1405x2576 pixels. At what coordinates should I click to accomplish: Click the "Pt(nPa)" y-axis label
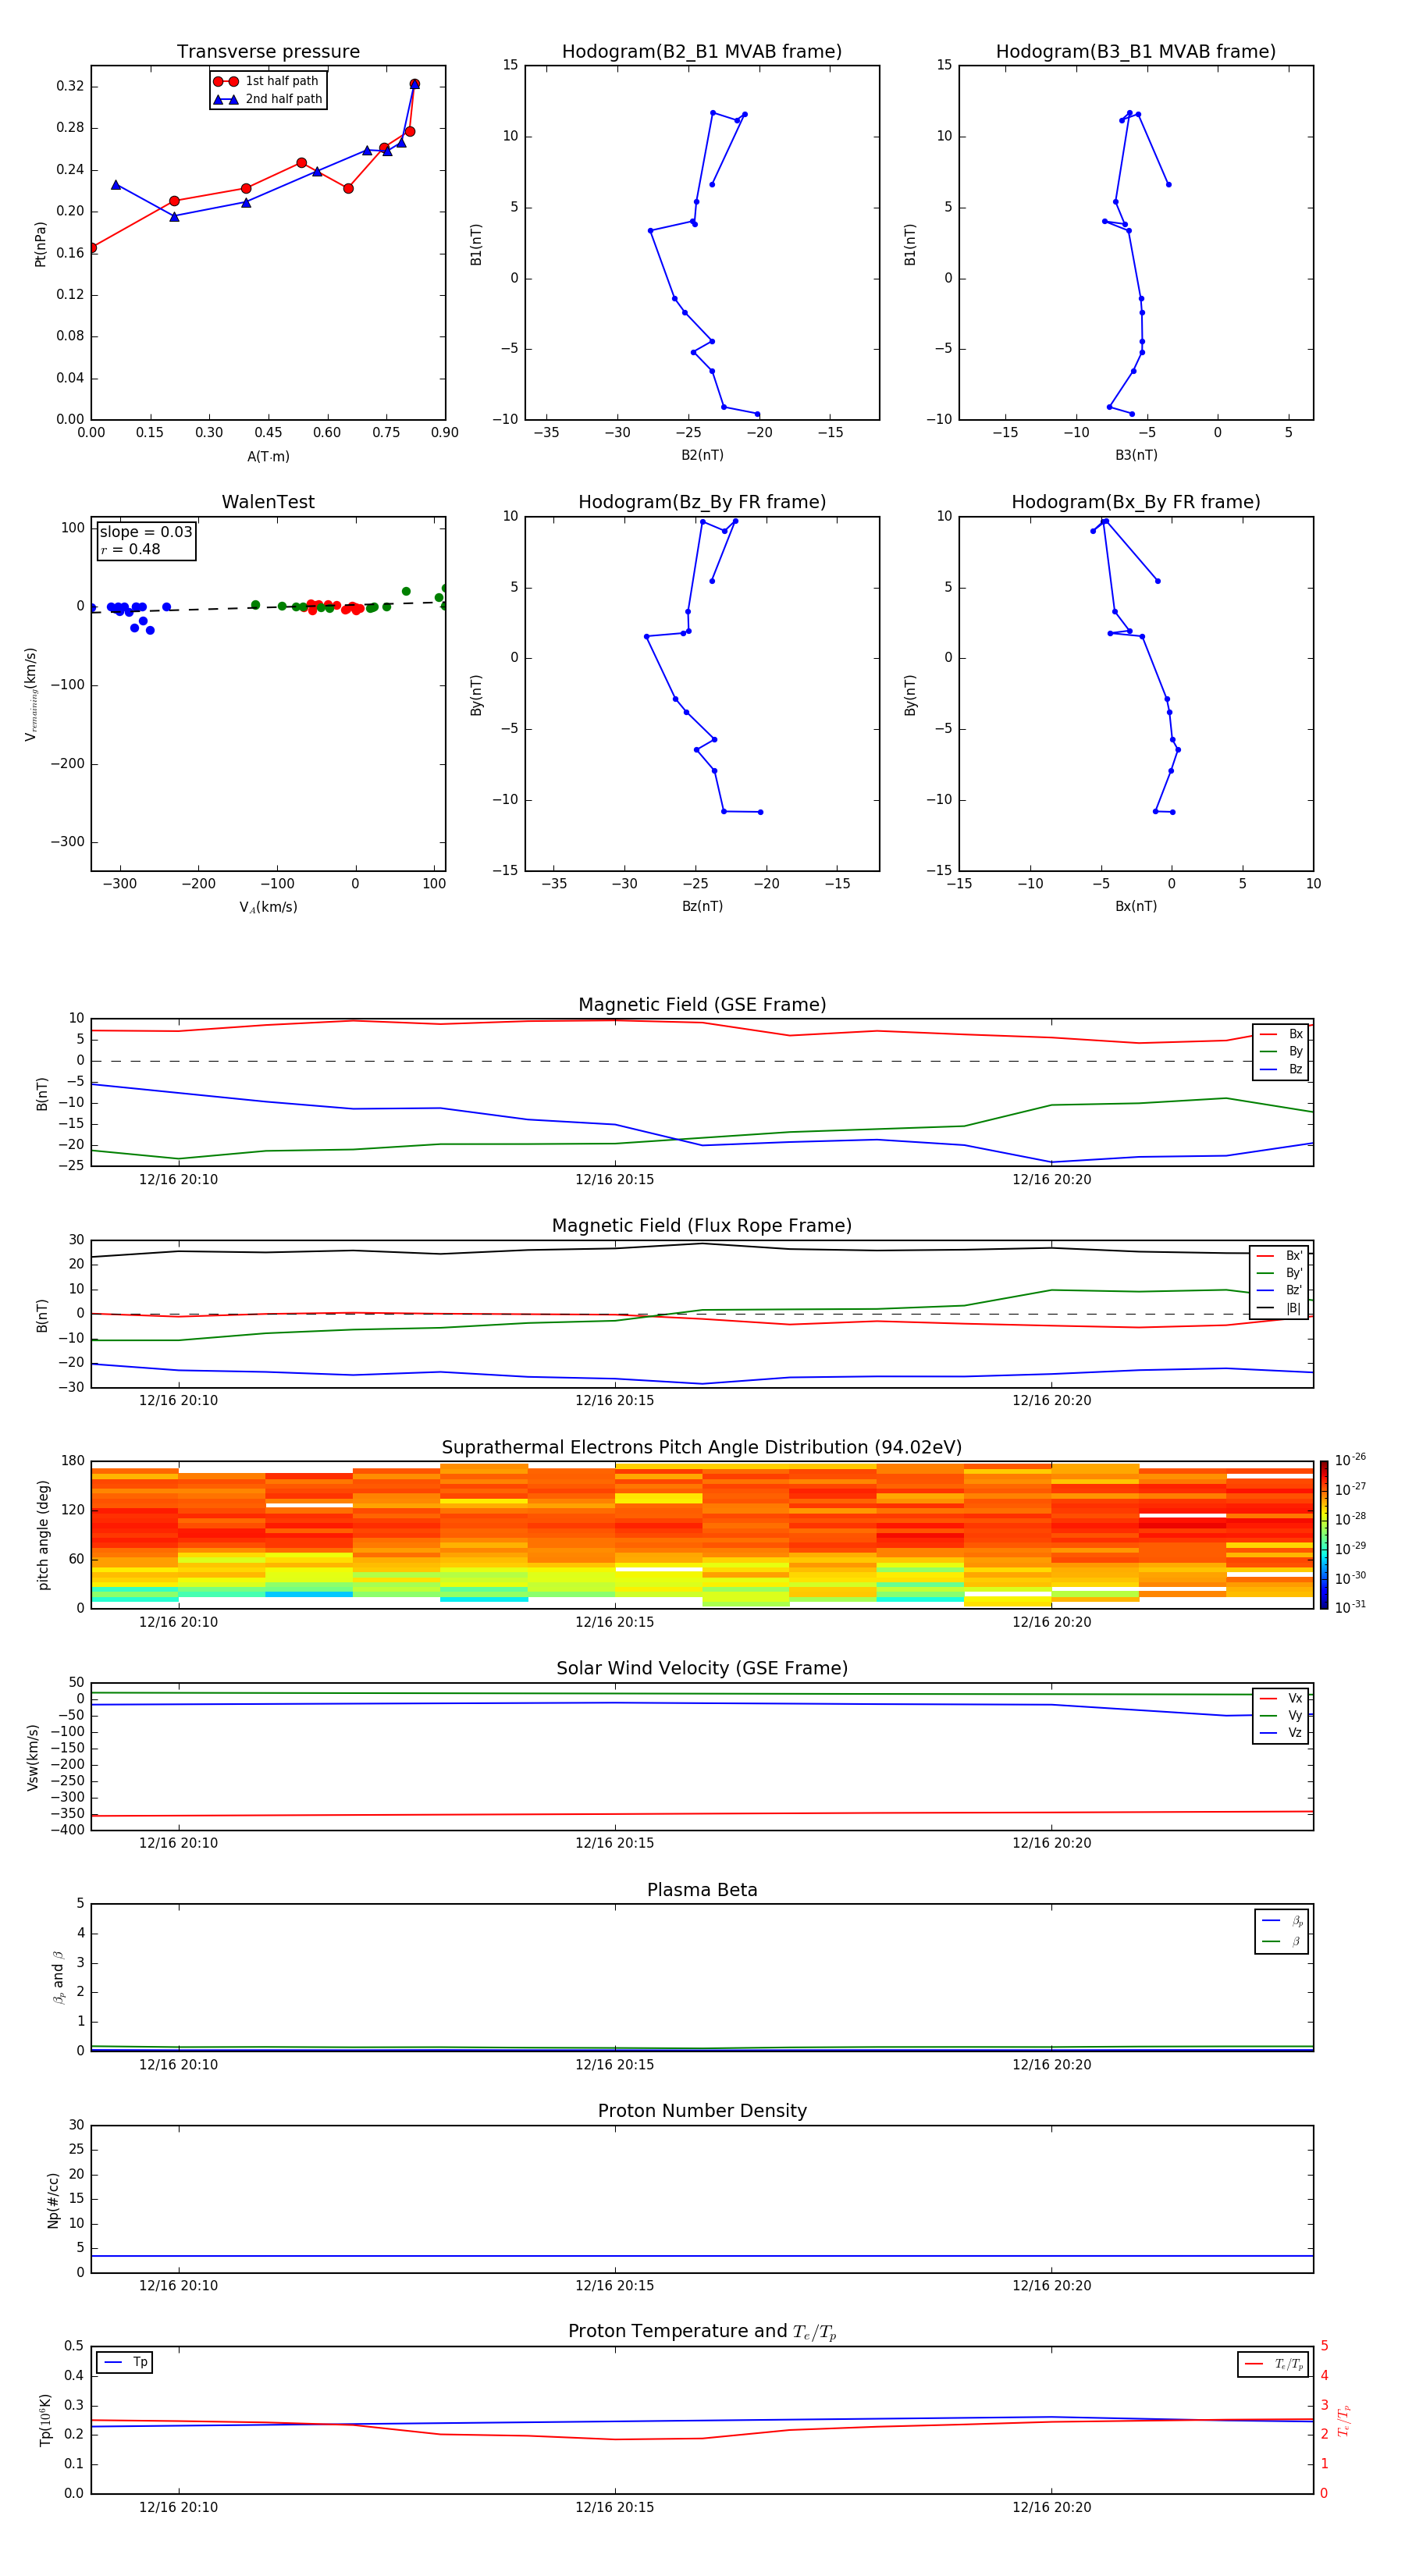[x=40, y=243]
